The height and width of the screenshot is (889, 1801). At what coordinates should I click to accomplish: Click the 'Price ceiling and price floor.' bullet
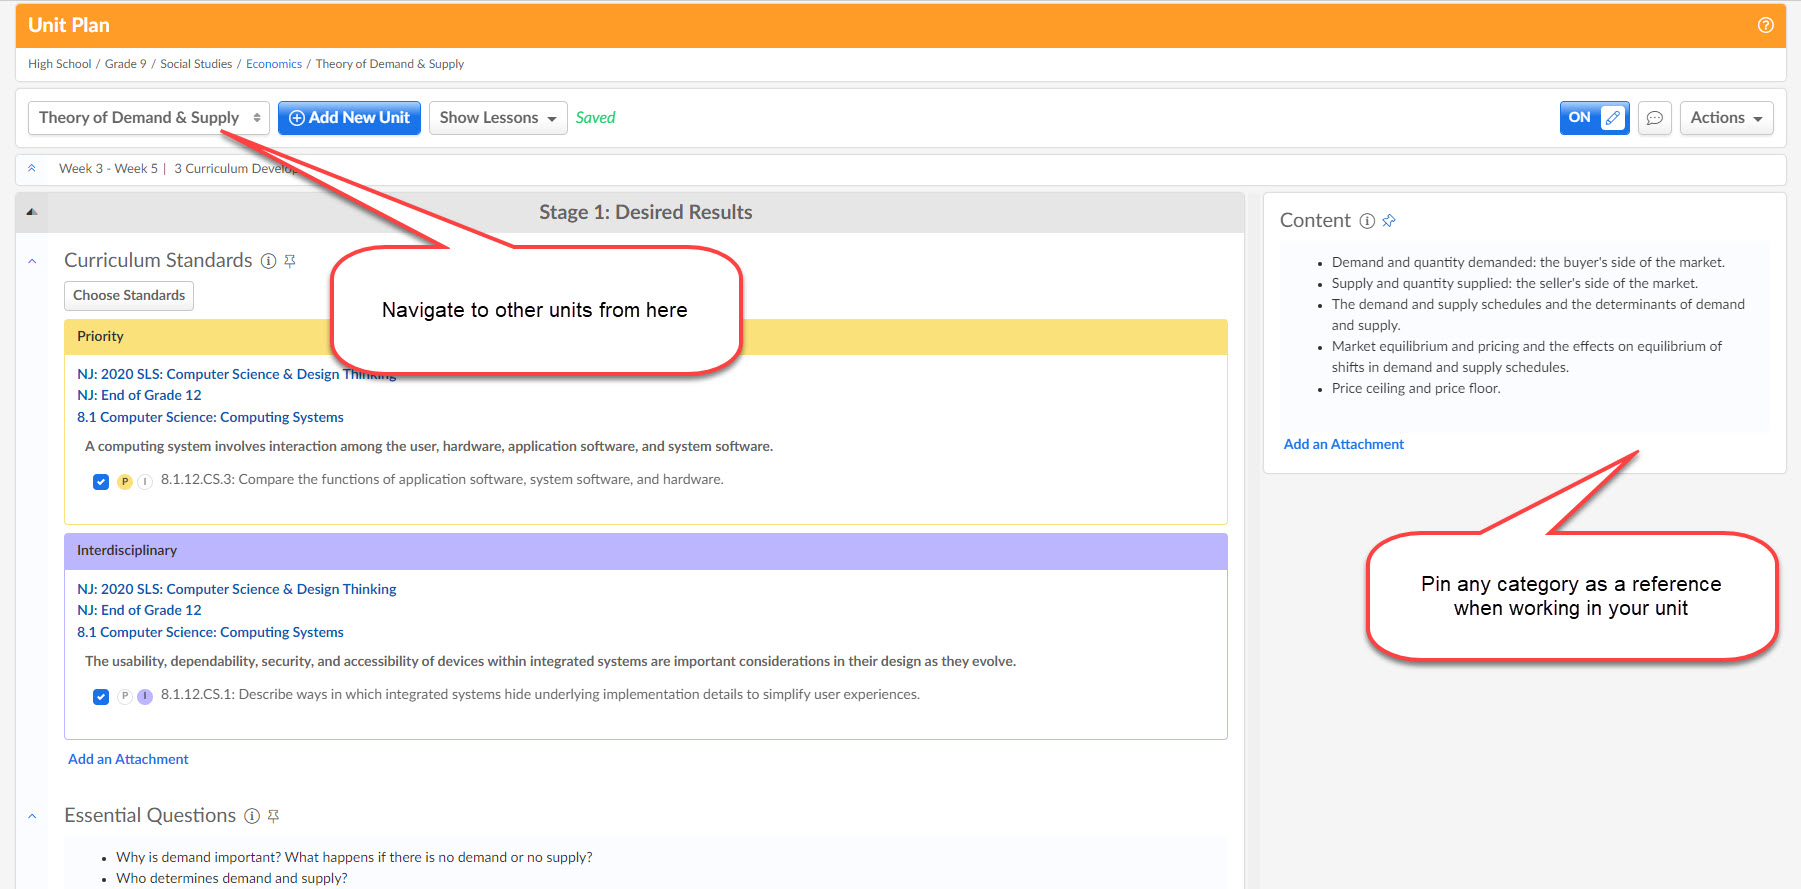pos(1416,388)
